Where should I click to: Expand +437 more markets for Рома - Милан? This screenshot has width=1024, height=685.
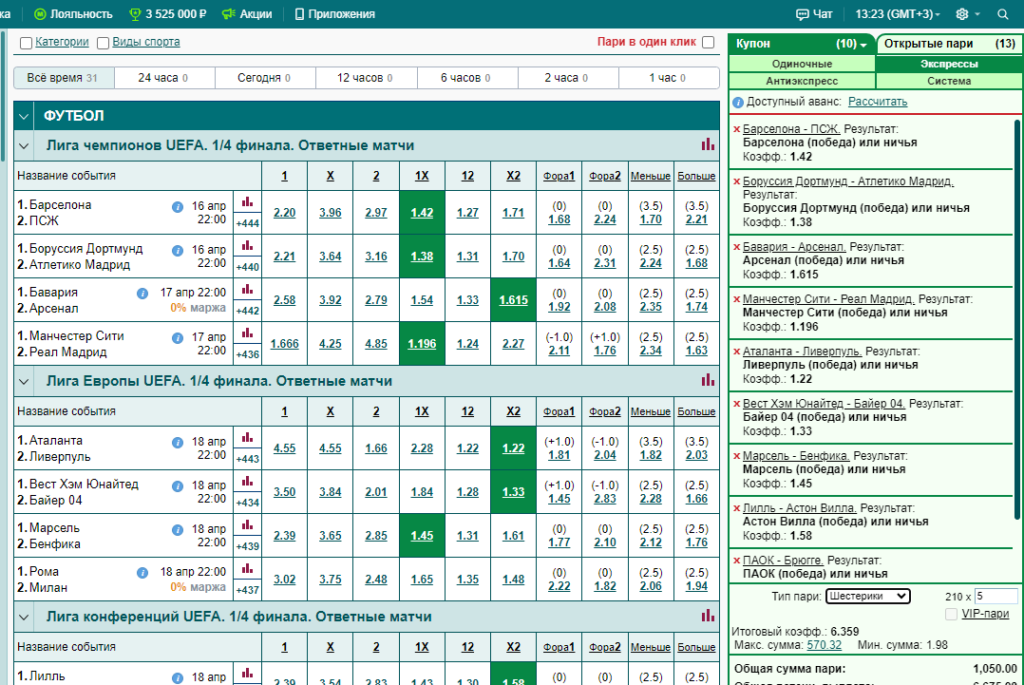click(x=248, y=590)
